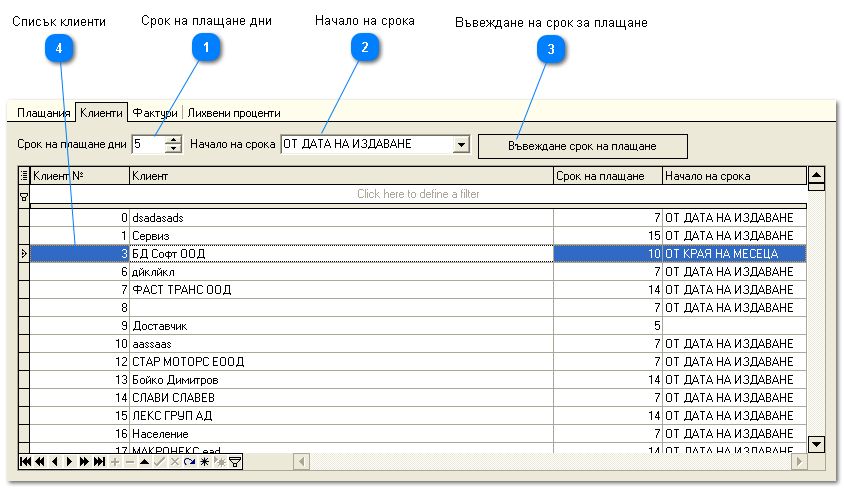Viewport: 844px width, 489px height.
Task: Click the delete record minus icon
Action: tap(130, 462)
